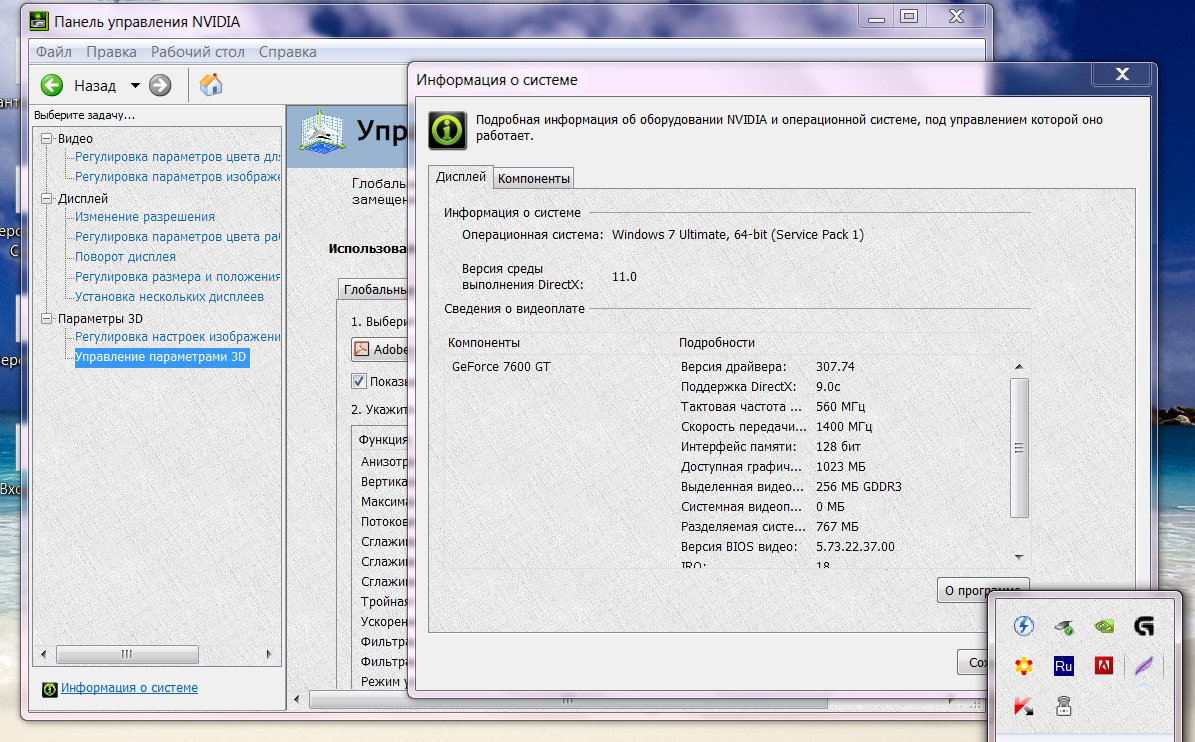Collapse the Дисплей tree node
The height and width of the screenshot is (742, 1195).
coord(47,199)
